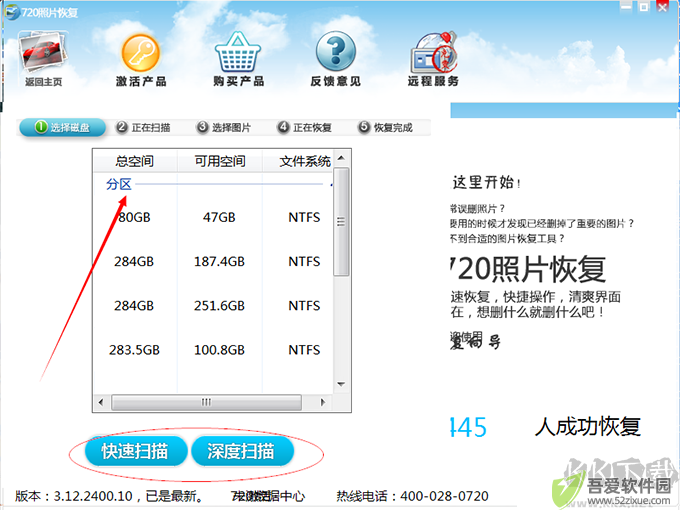Sort by 文件系统 column header
The width and height of the screenshot is (680, 510).
click(298, 161)
